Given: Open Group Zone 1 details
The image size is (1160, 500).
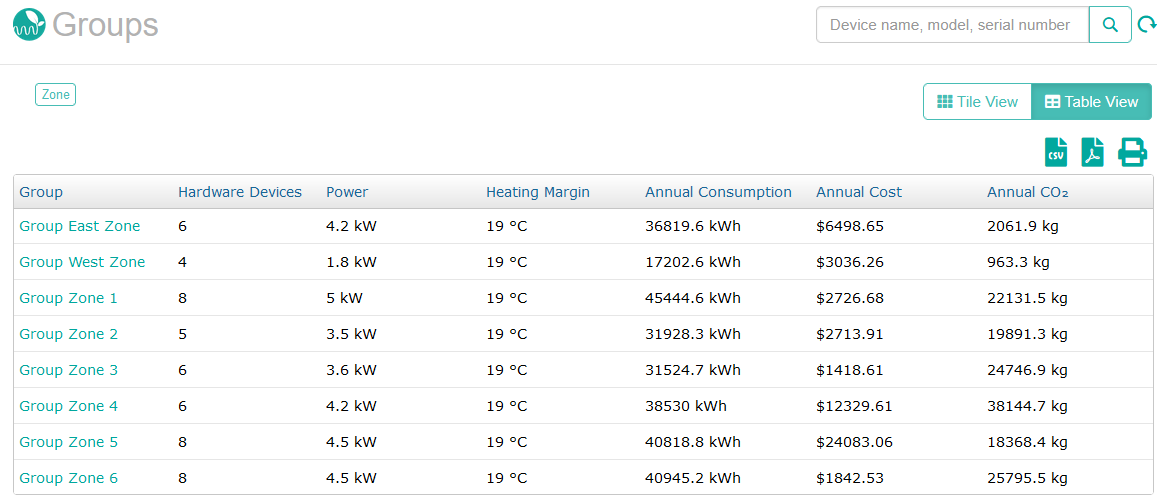Looking at the screenshot, I should point(68,298).
